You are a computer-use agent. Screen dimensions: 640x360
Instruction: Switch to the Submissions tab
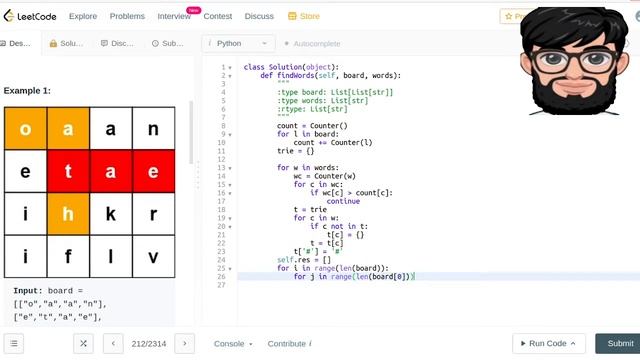tap(168, 43)
